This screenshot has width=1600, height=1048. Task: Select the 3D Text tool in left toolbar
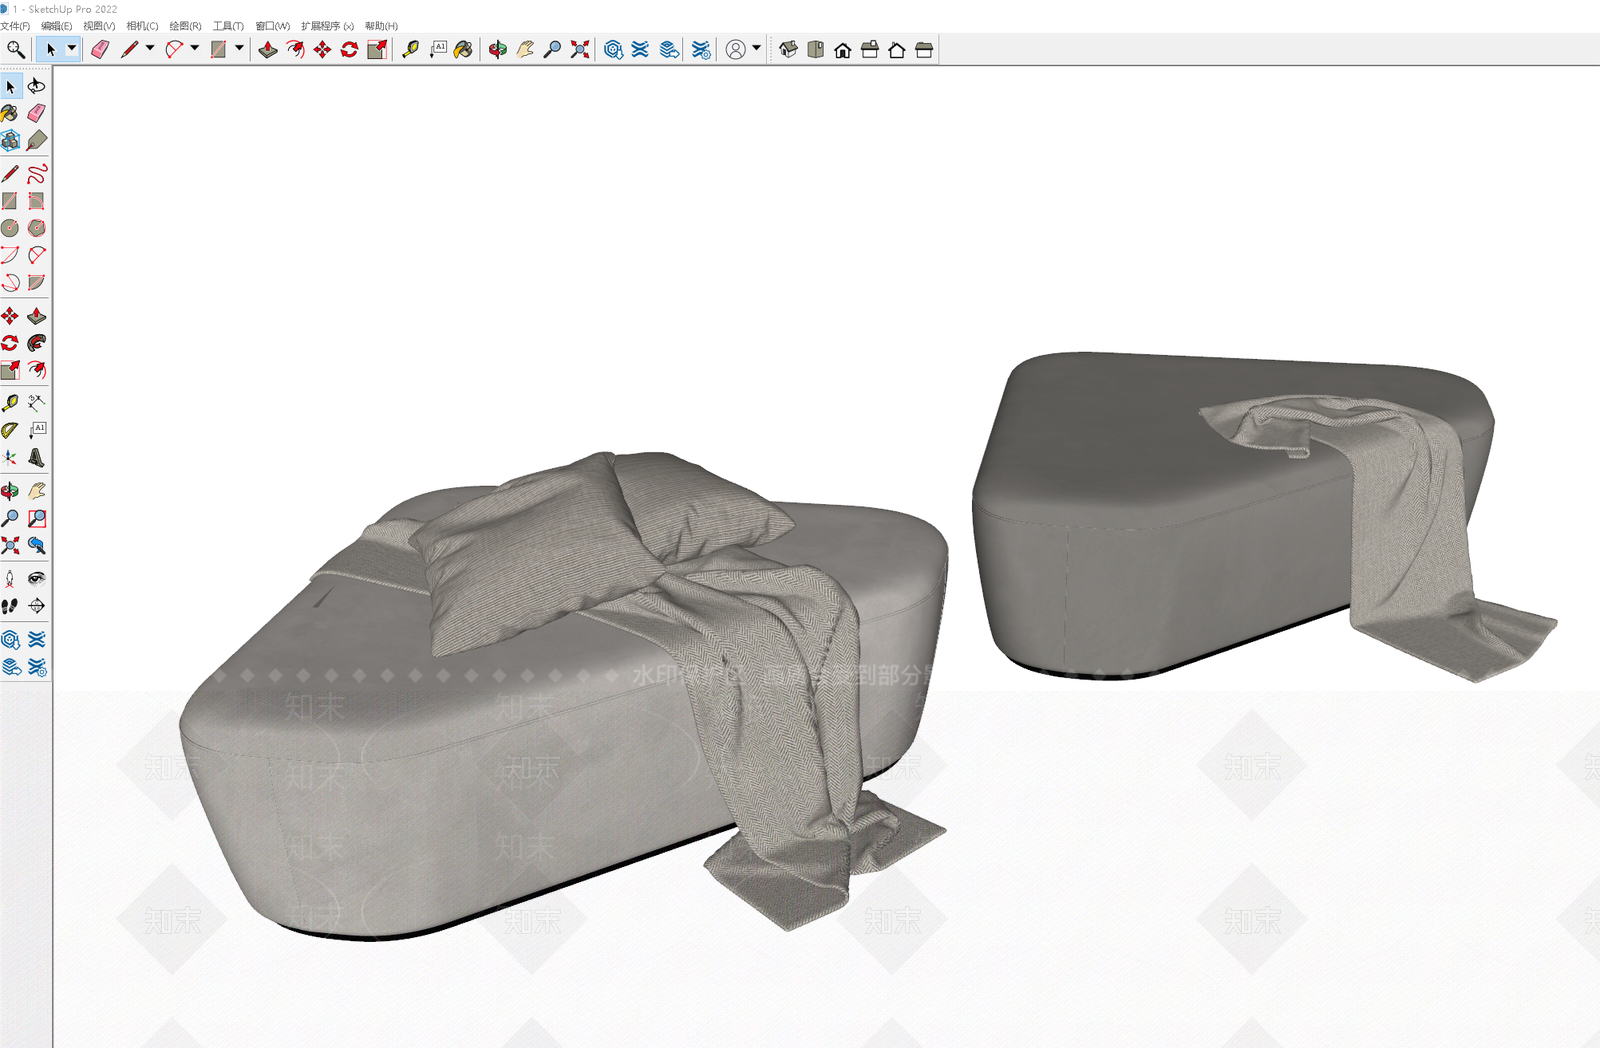(x=37, y=458)
